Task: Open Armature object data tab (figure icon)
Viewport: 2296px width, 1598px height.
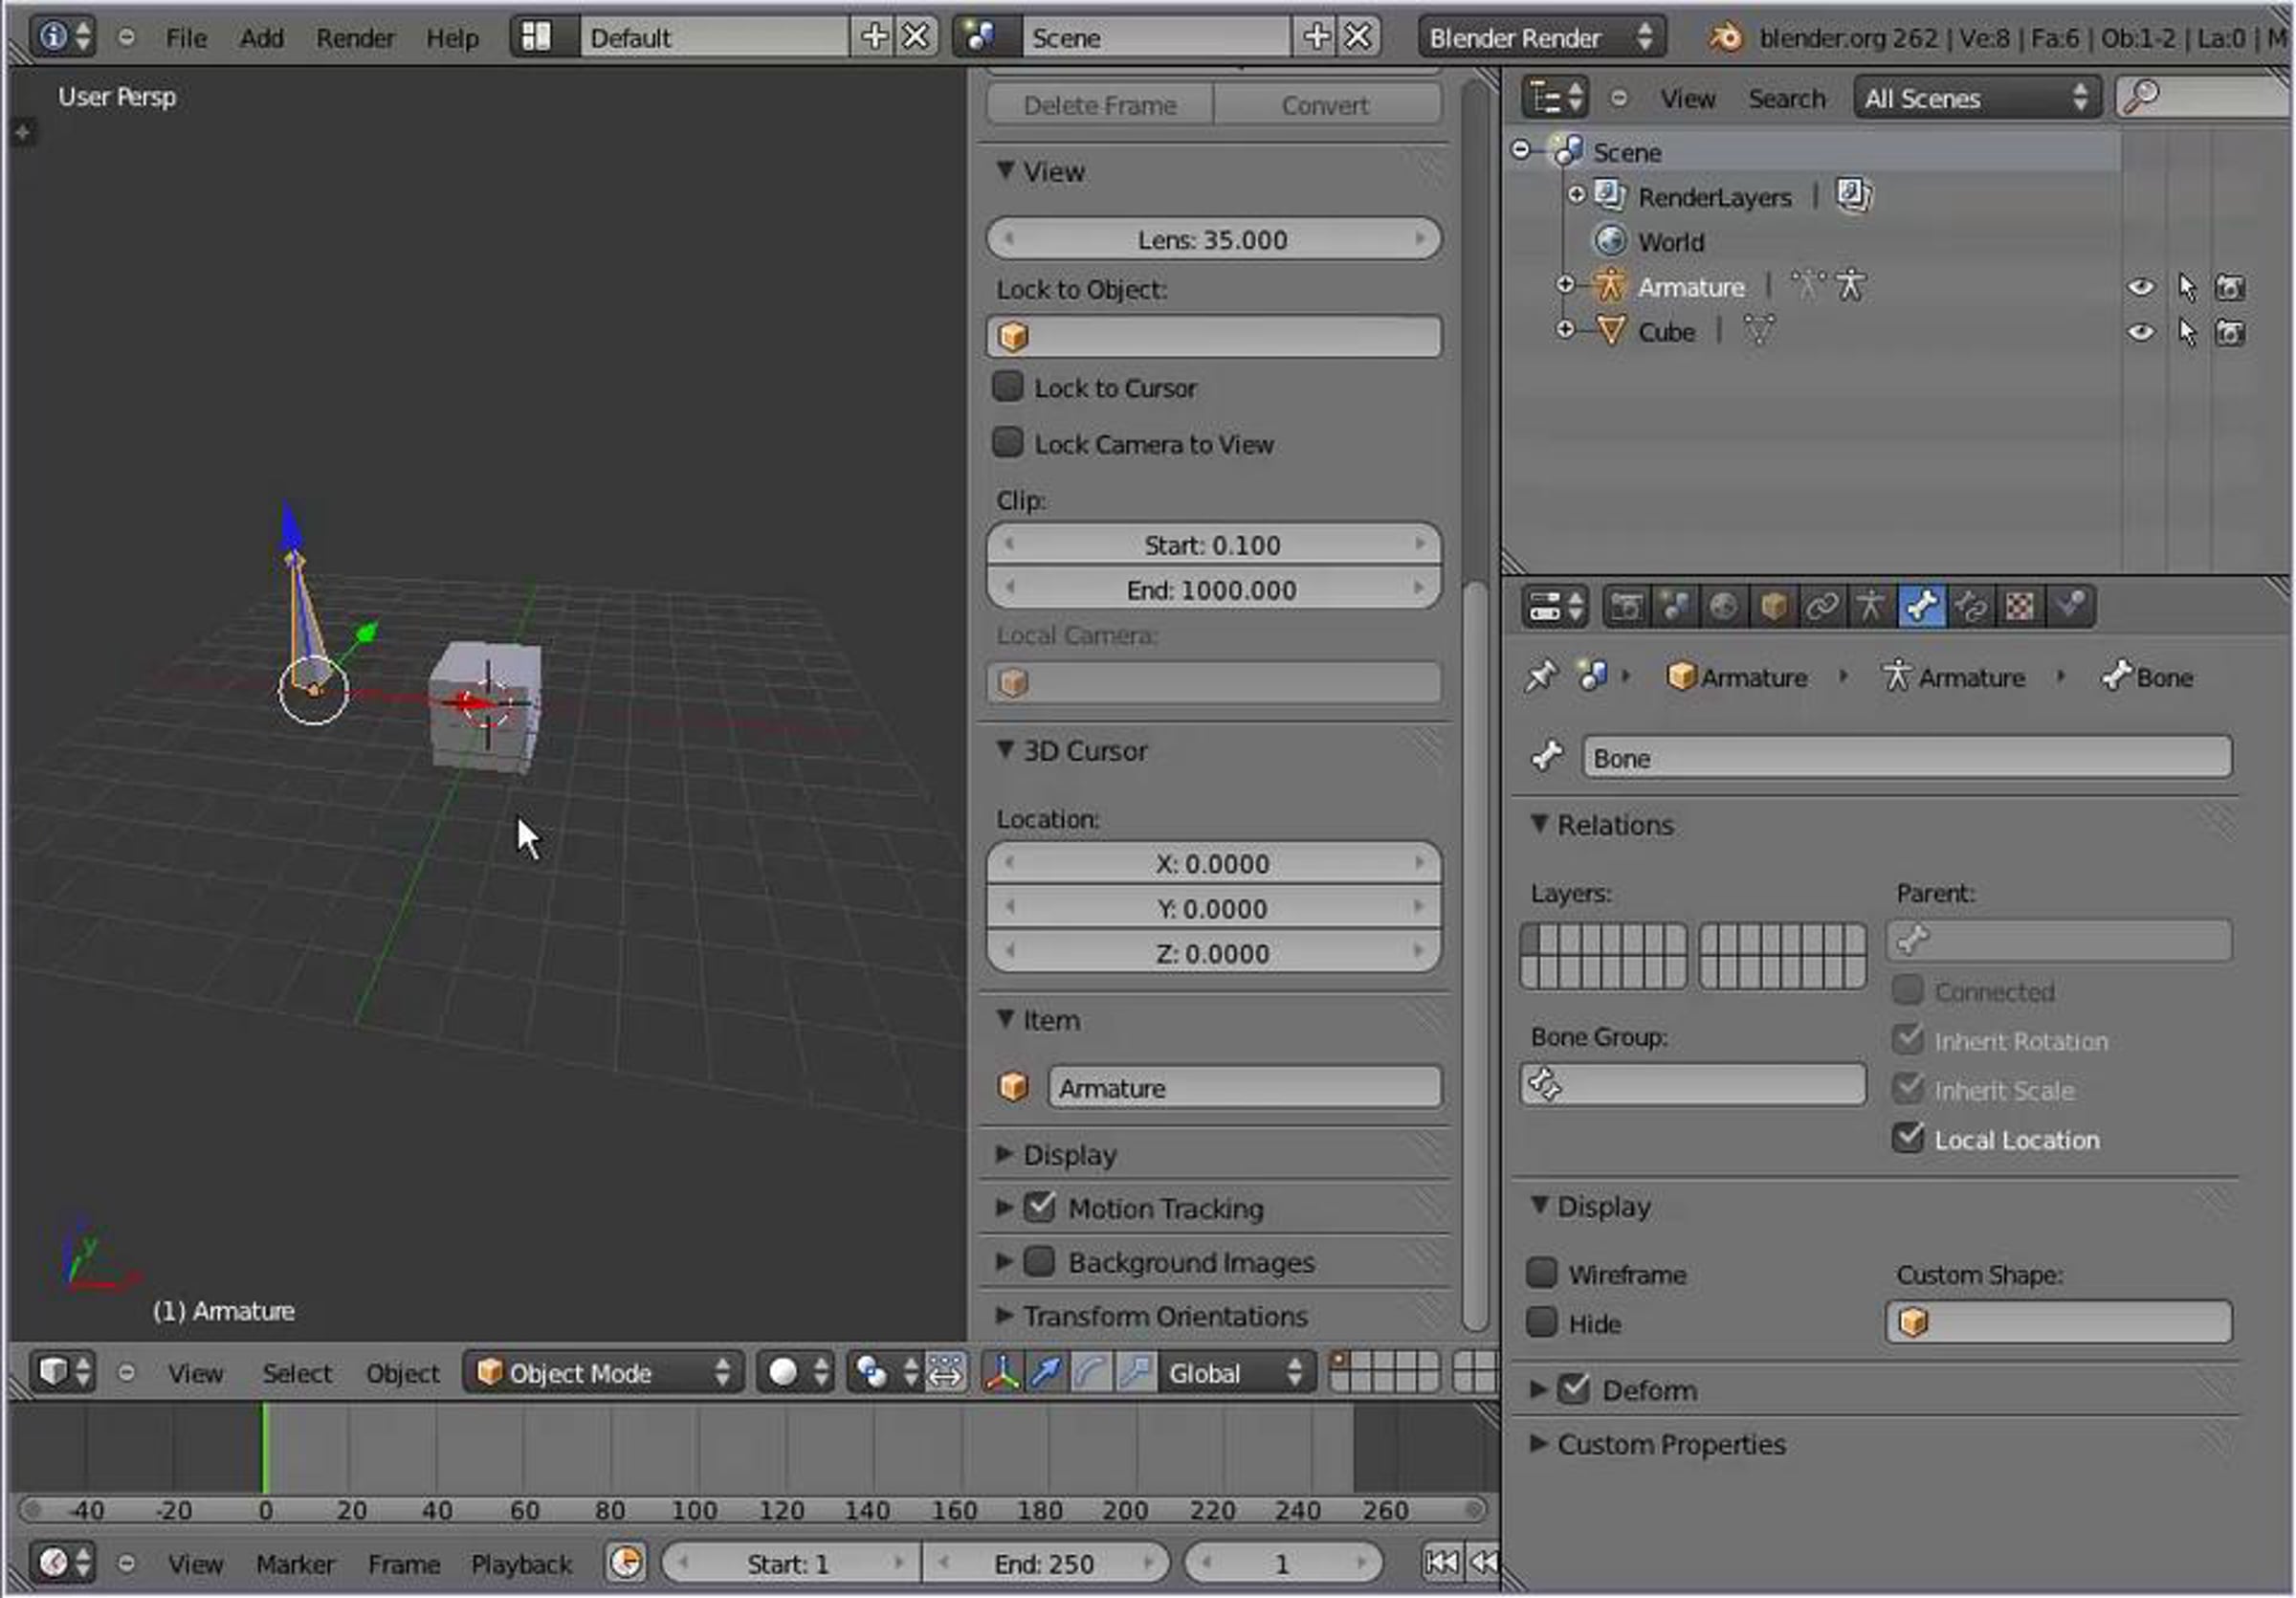Action: (x=1870, y=607)
